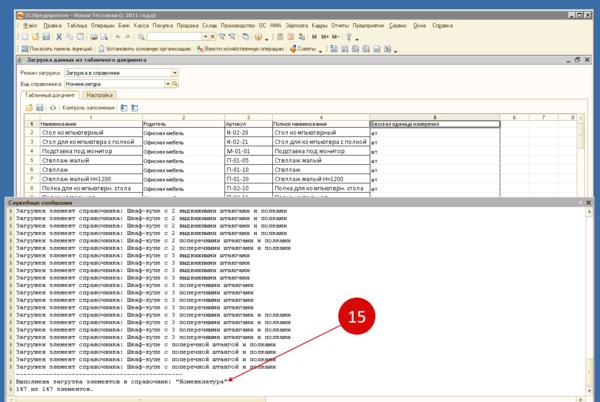Click Показать панель функций button
The width and height of the screenshot is (600, 402).
click(x=57, y=49)
